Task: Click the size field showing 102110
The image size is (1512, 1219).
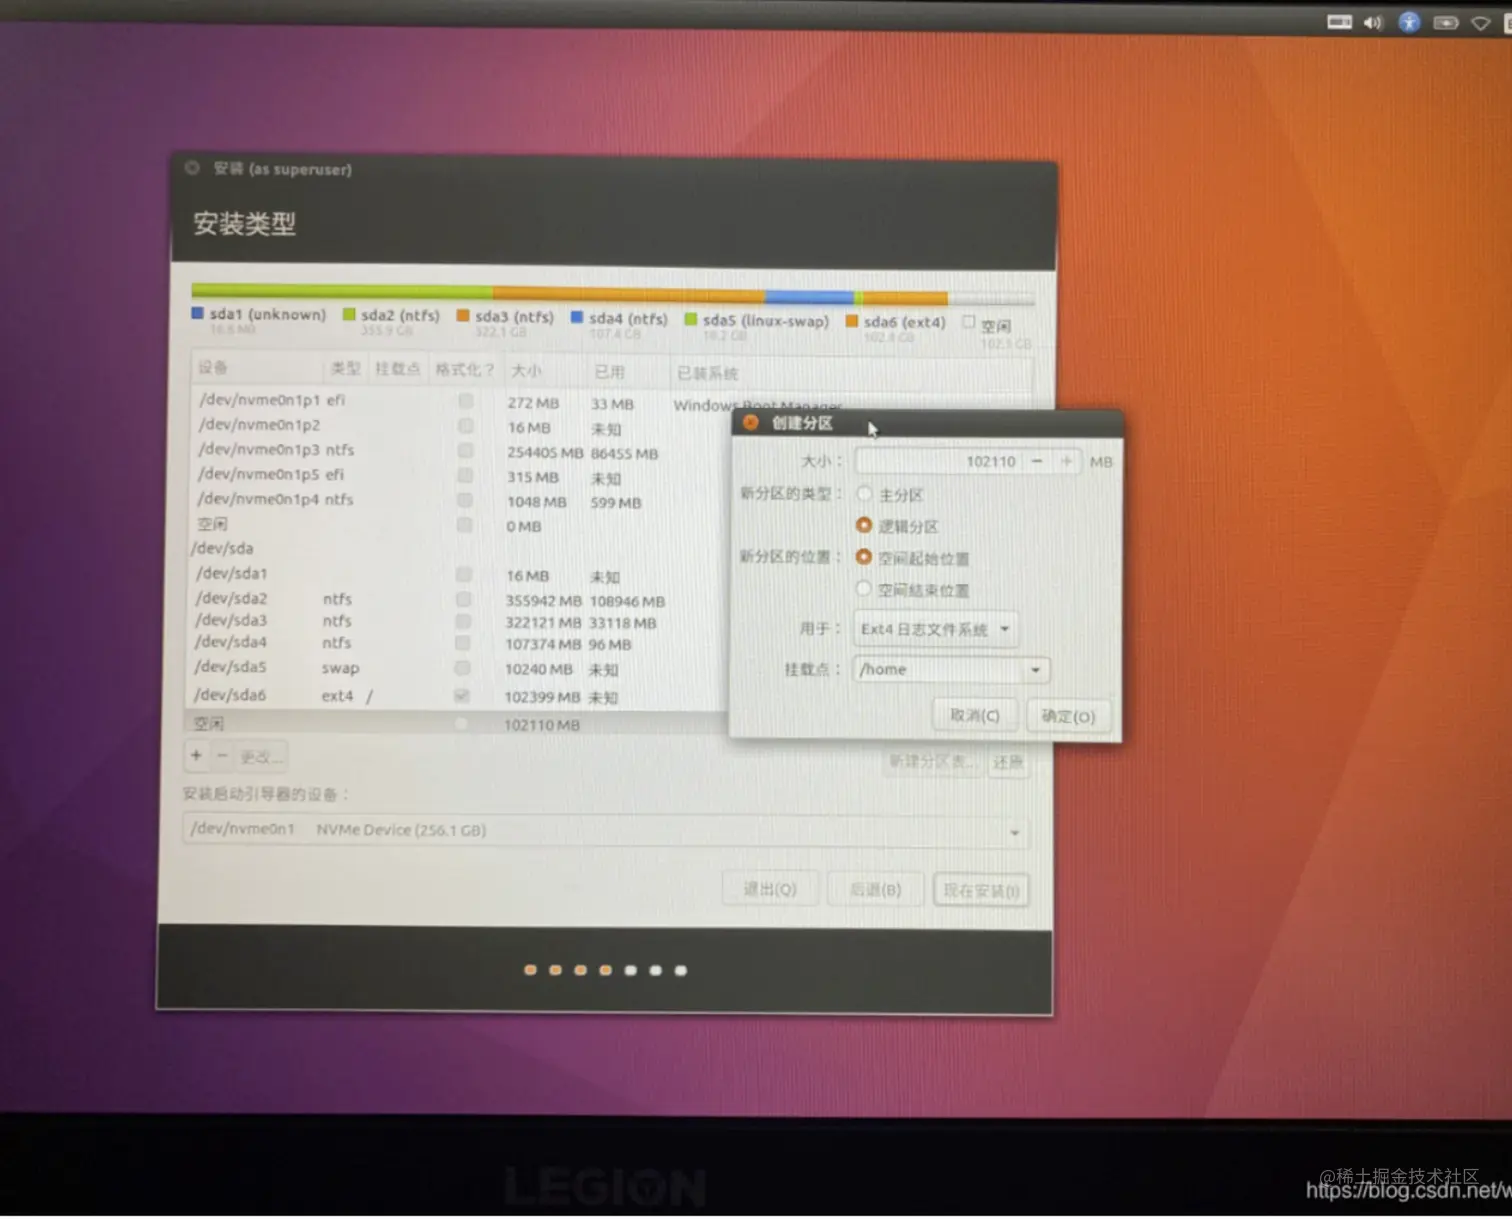Action: (938, 461)
